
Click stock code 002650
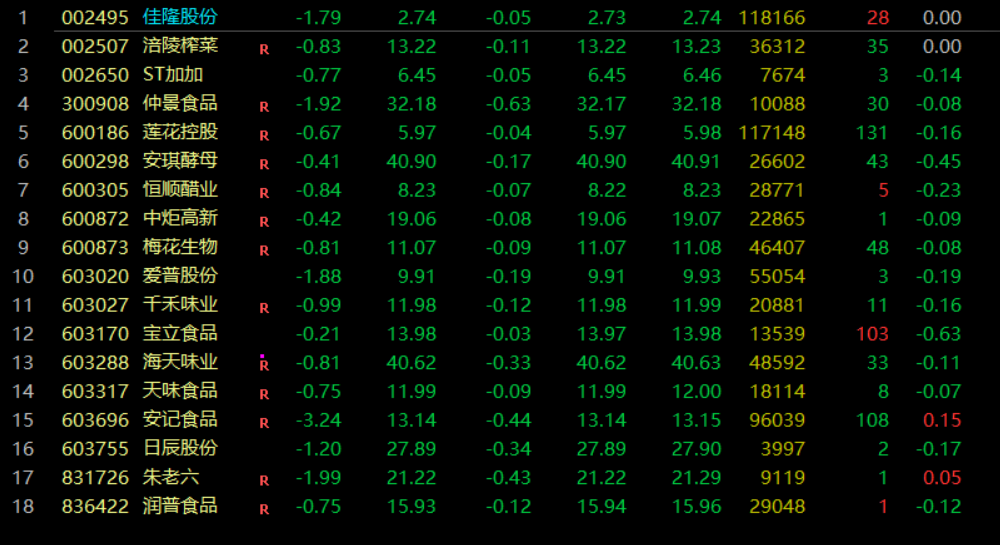coord(95,75)
